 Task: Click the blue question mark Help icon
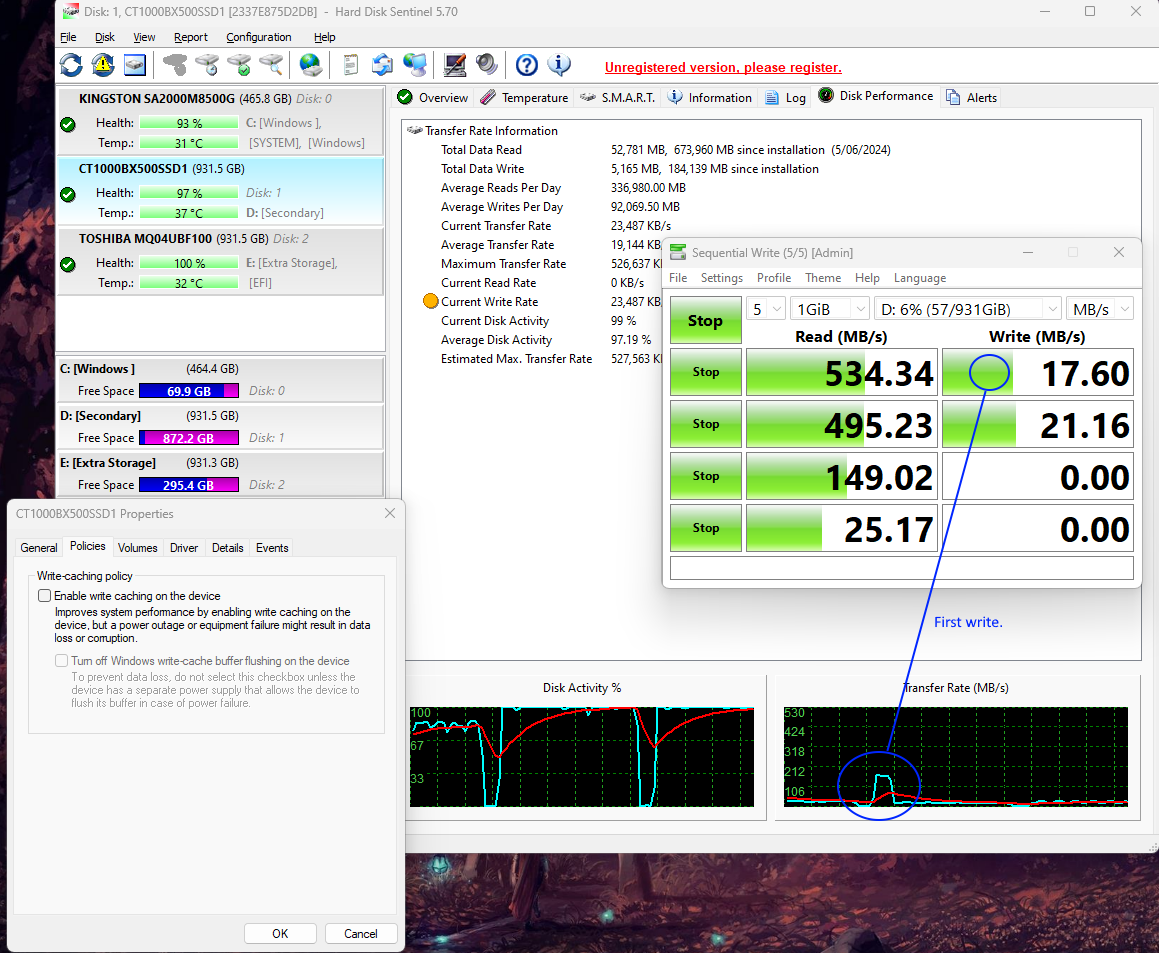click(x=526, y=65)
